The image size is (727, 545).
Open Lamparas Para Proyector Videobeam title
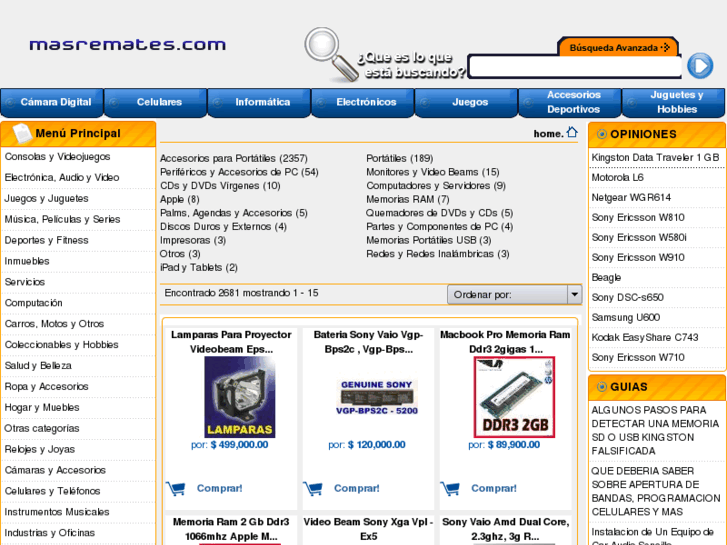[231, 342]
